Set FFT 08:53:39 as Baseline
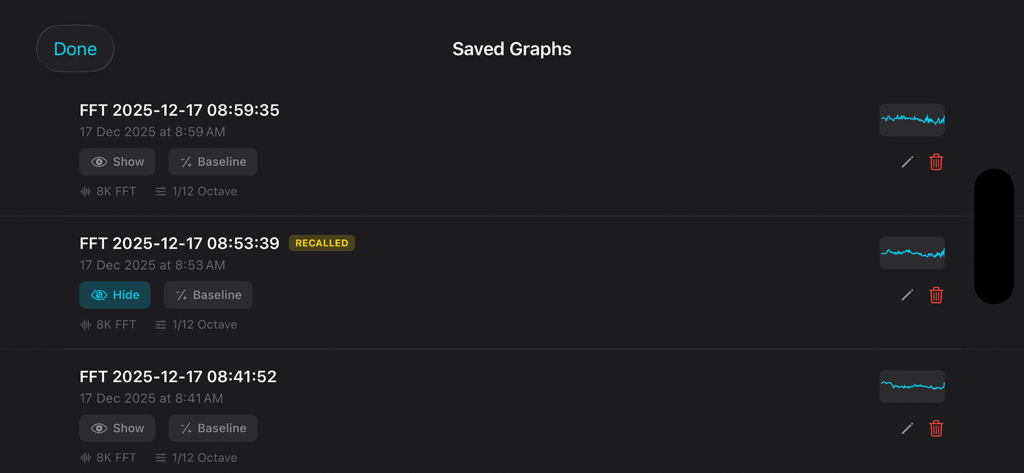1024x473 pixels. [x=208, y=295]
